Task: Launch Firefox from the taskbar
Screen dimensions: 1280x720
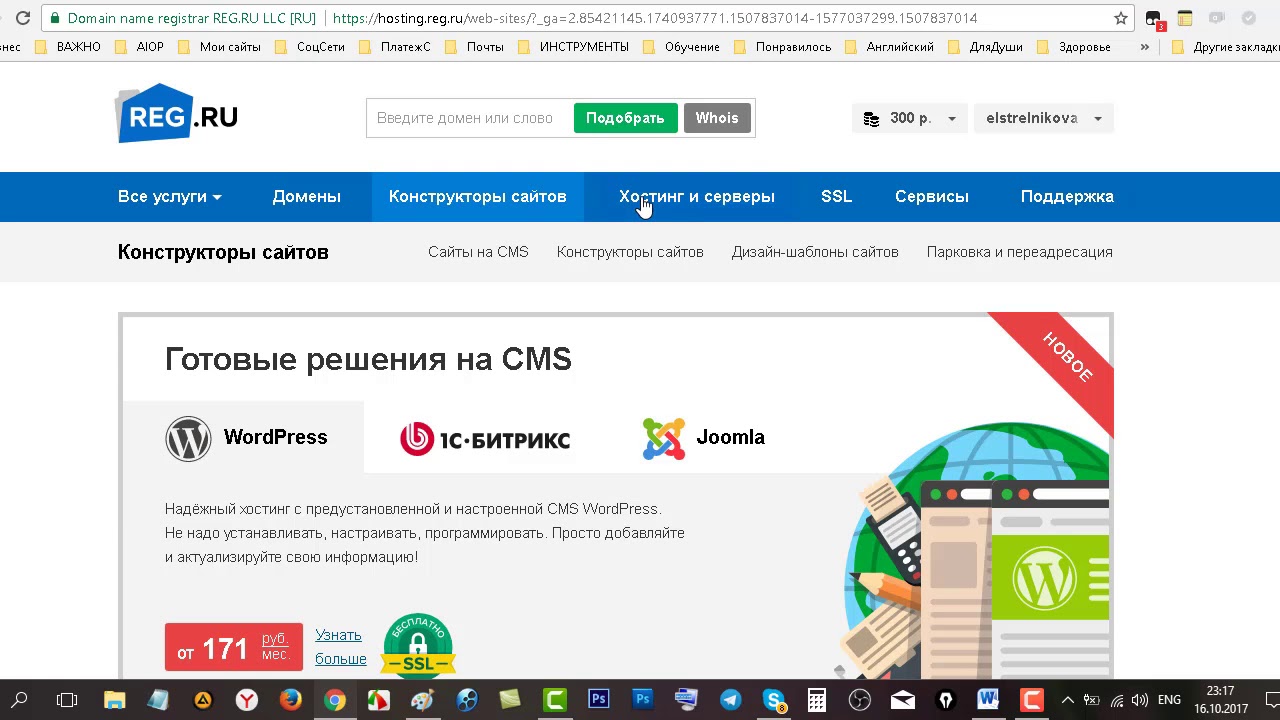Action: 290,700
